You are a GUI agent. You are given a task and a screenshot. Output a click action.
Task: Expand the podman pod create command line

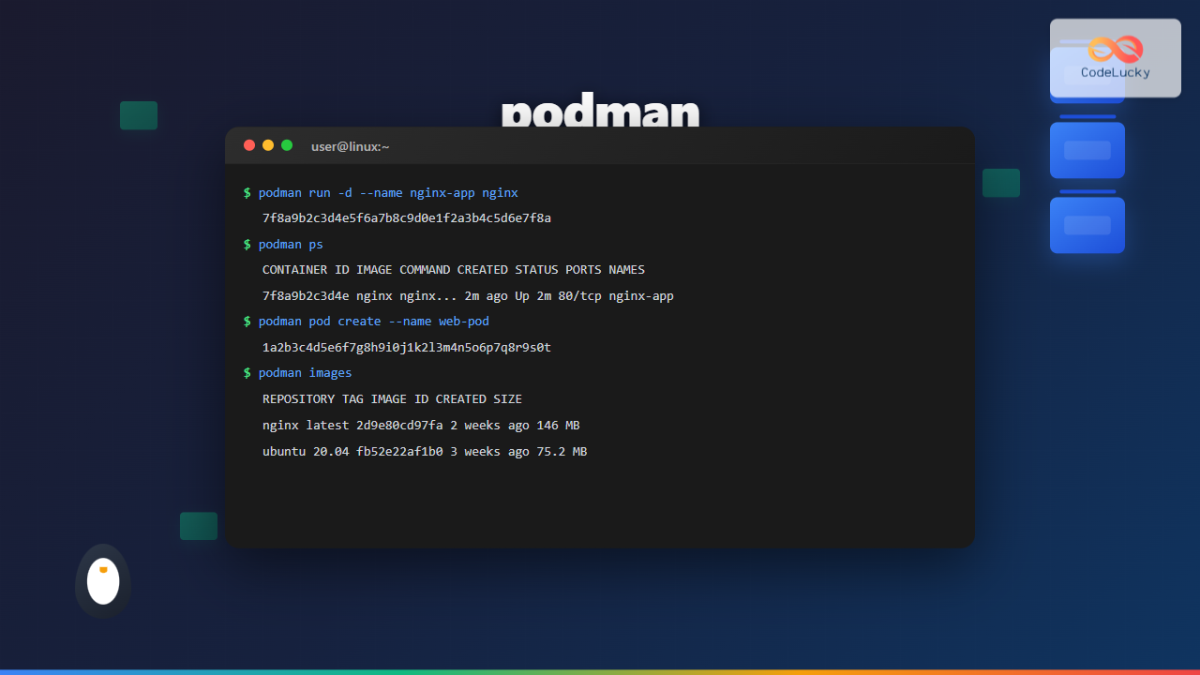click(372, 321)
